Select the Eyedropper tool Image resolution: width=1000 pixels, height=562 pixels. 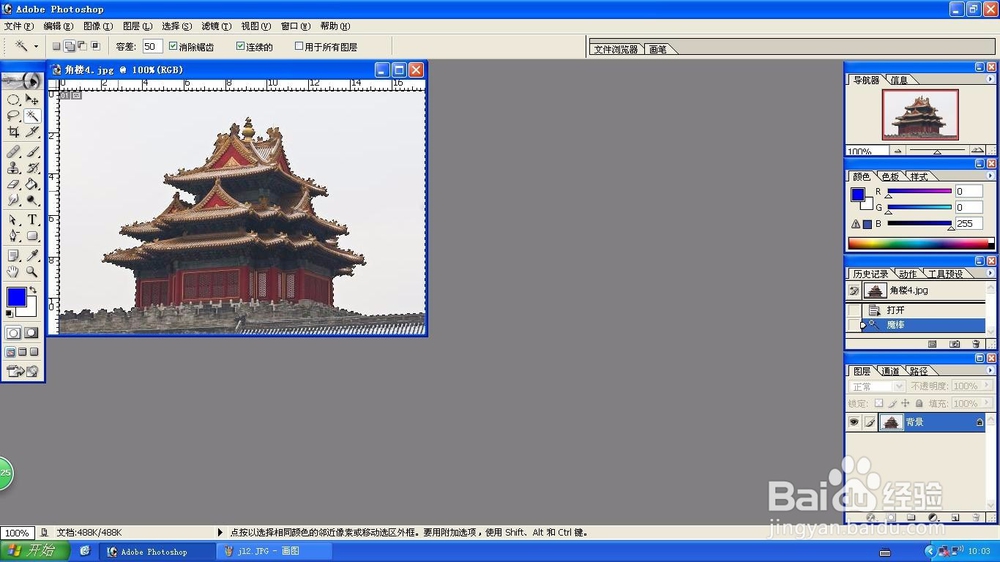point(32,256)
